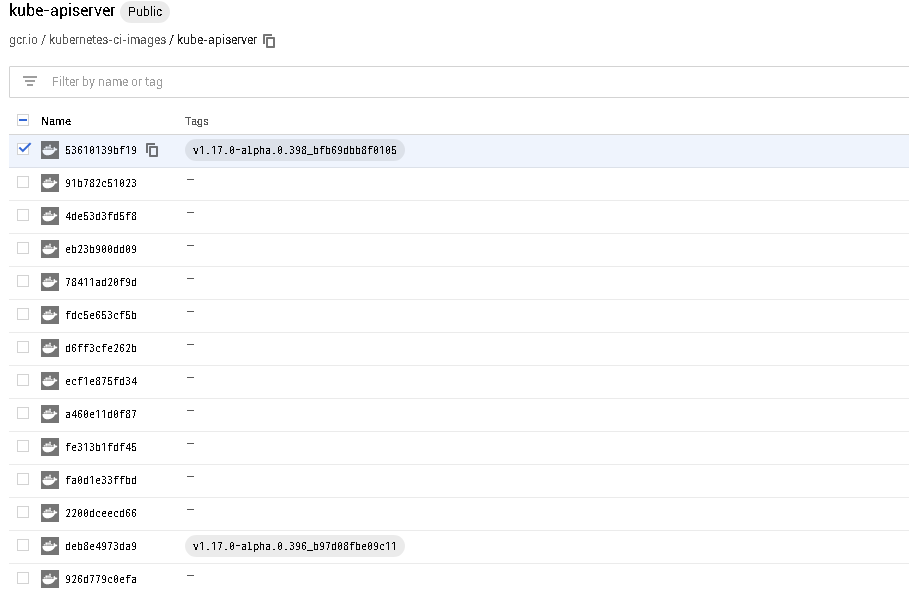Uncheck image 53610139bf19

23,149
